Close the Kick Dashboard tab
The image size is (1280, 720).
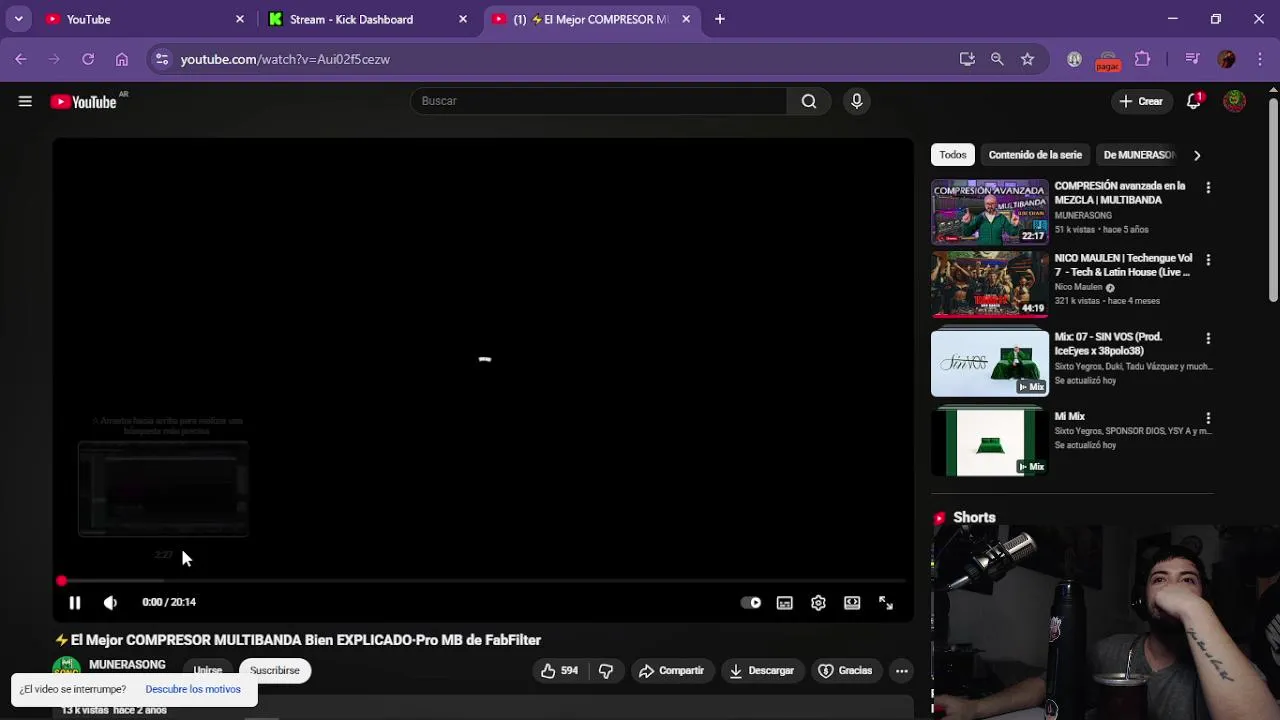click(463, 19)
